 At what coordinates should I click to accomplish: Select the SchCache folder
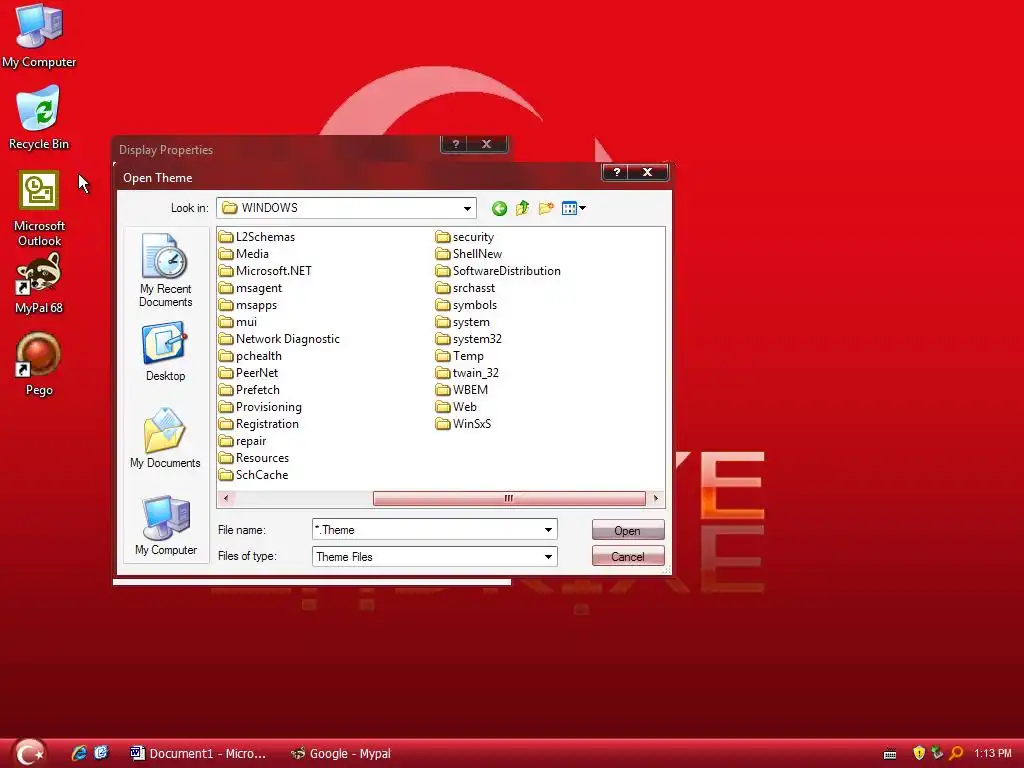[253, 474]
